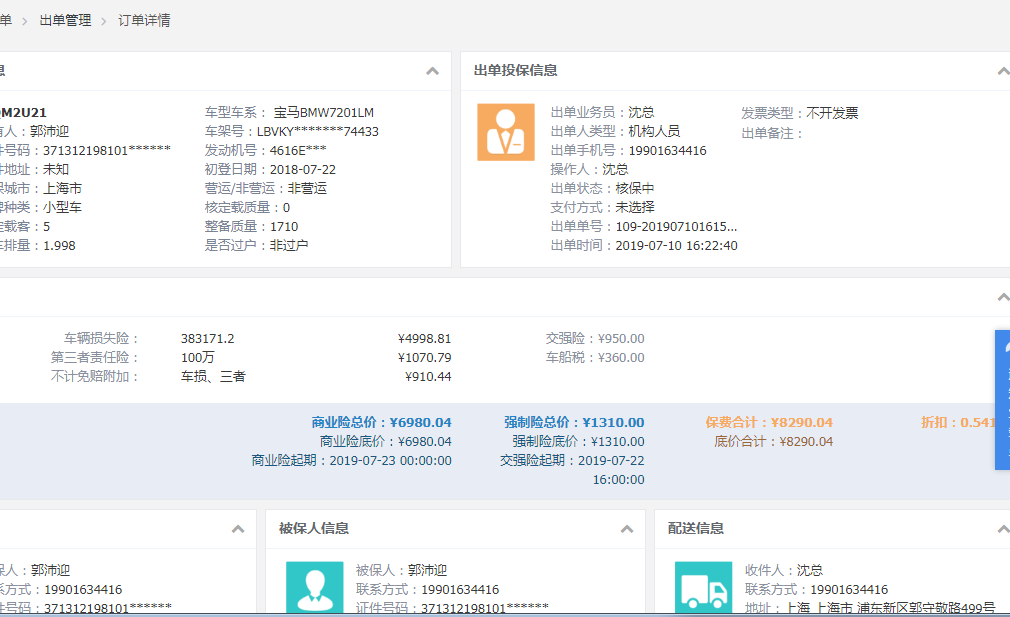Open the blue floating widget on right edge

[x=1002, y=400]
